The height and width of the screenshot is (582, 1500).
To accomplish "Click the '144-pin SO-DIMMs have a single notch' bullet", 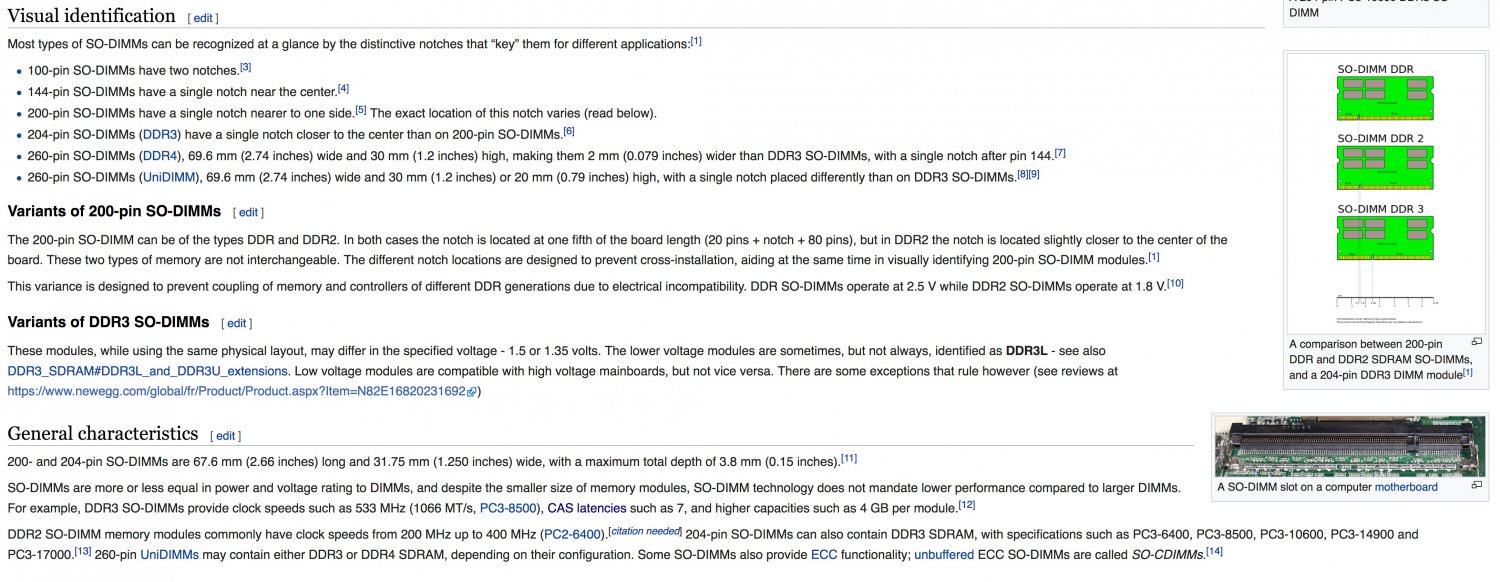I will (182, 92).
